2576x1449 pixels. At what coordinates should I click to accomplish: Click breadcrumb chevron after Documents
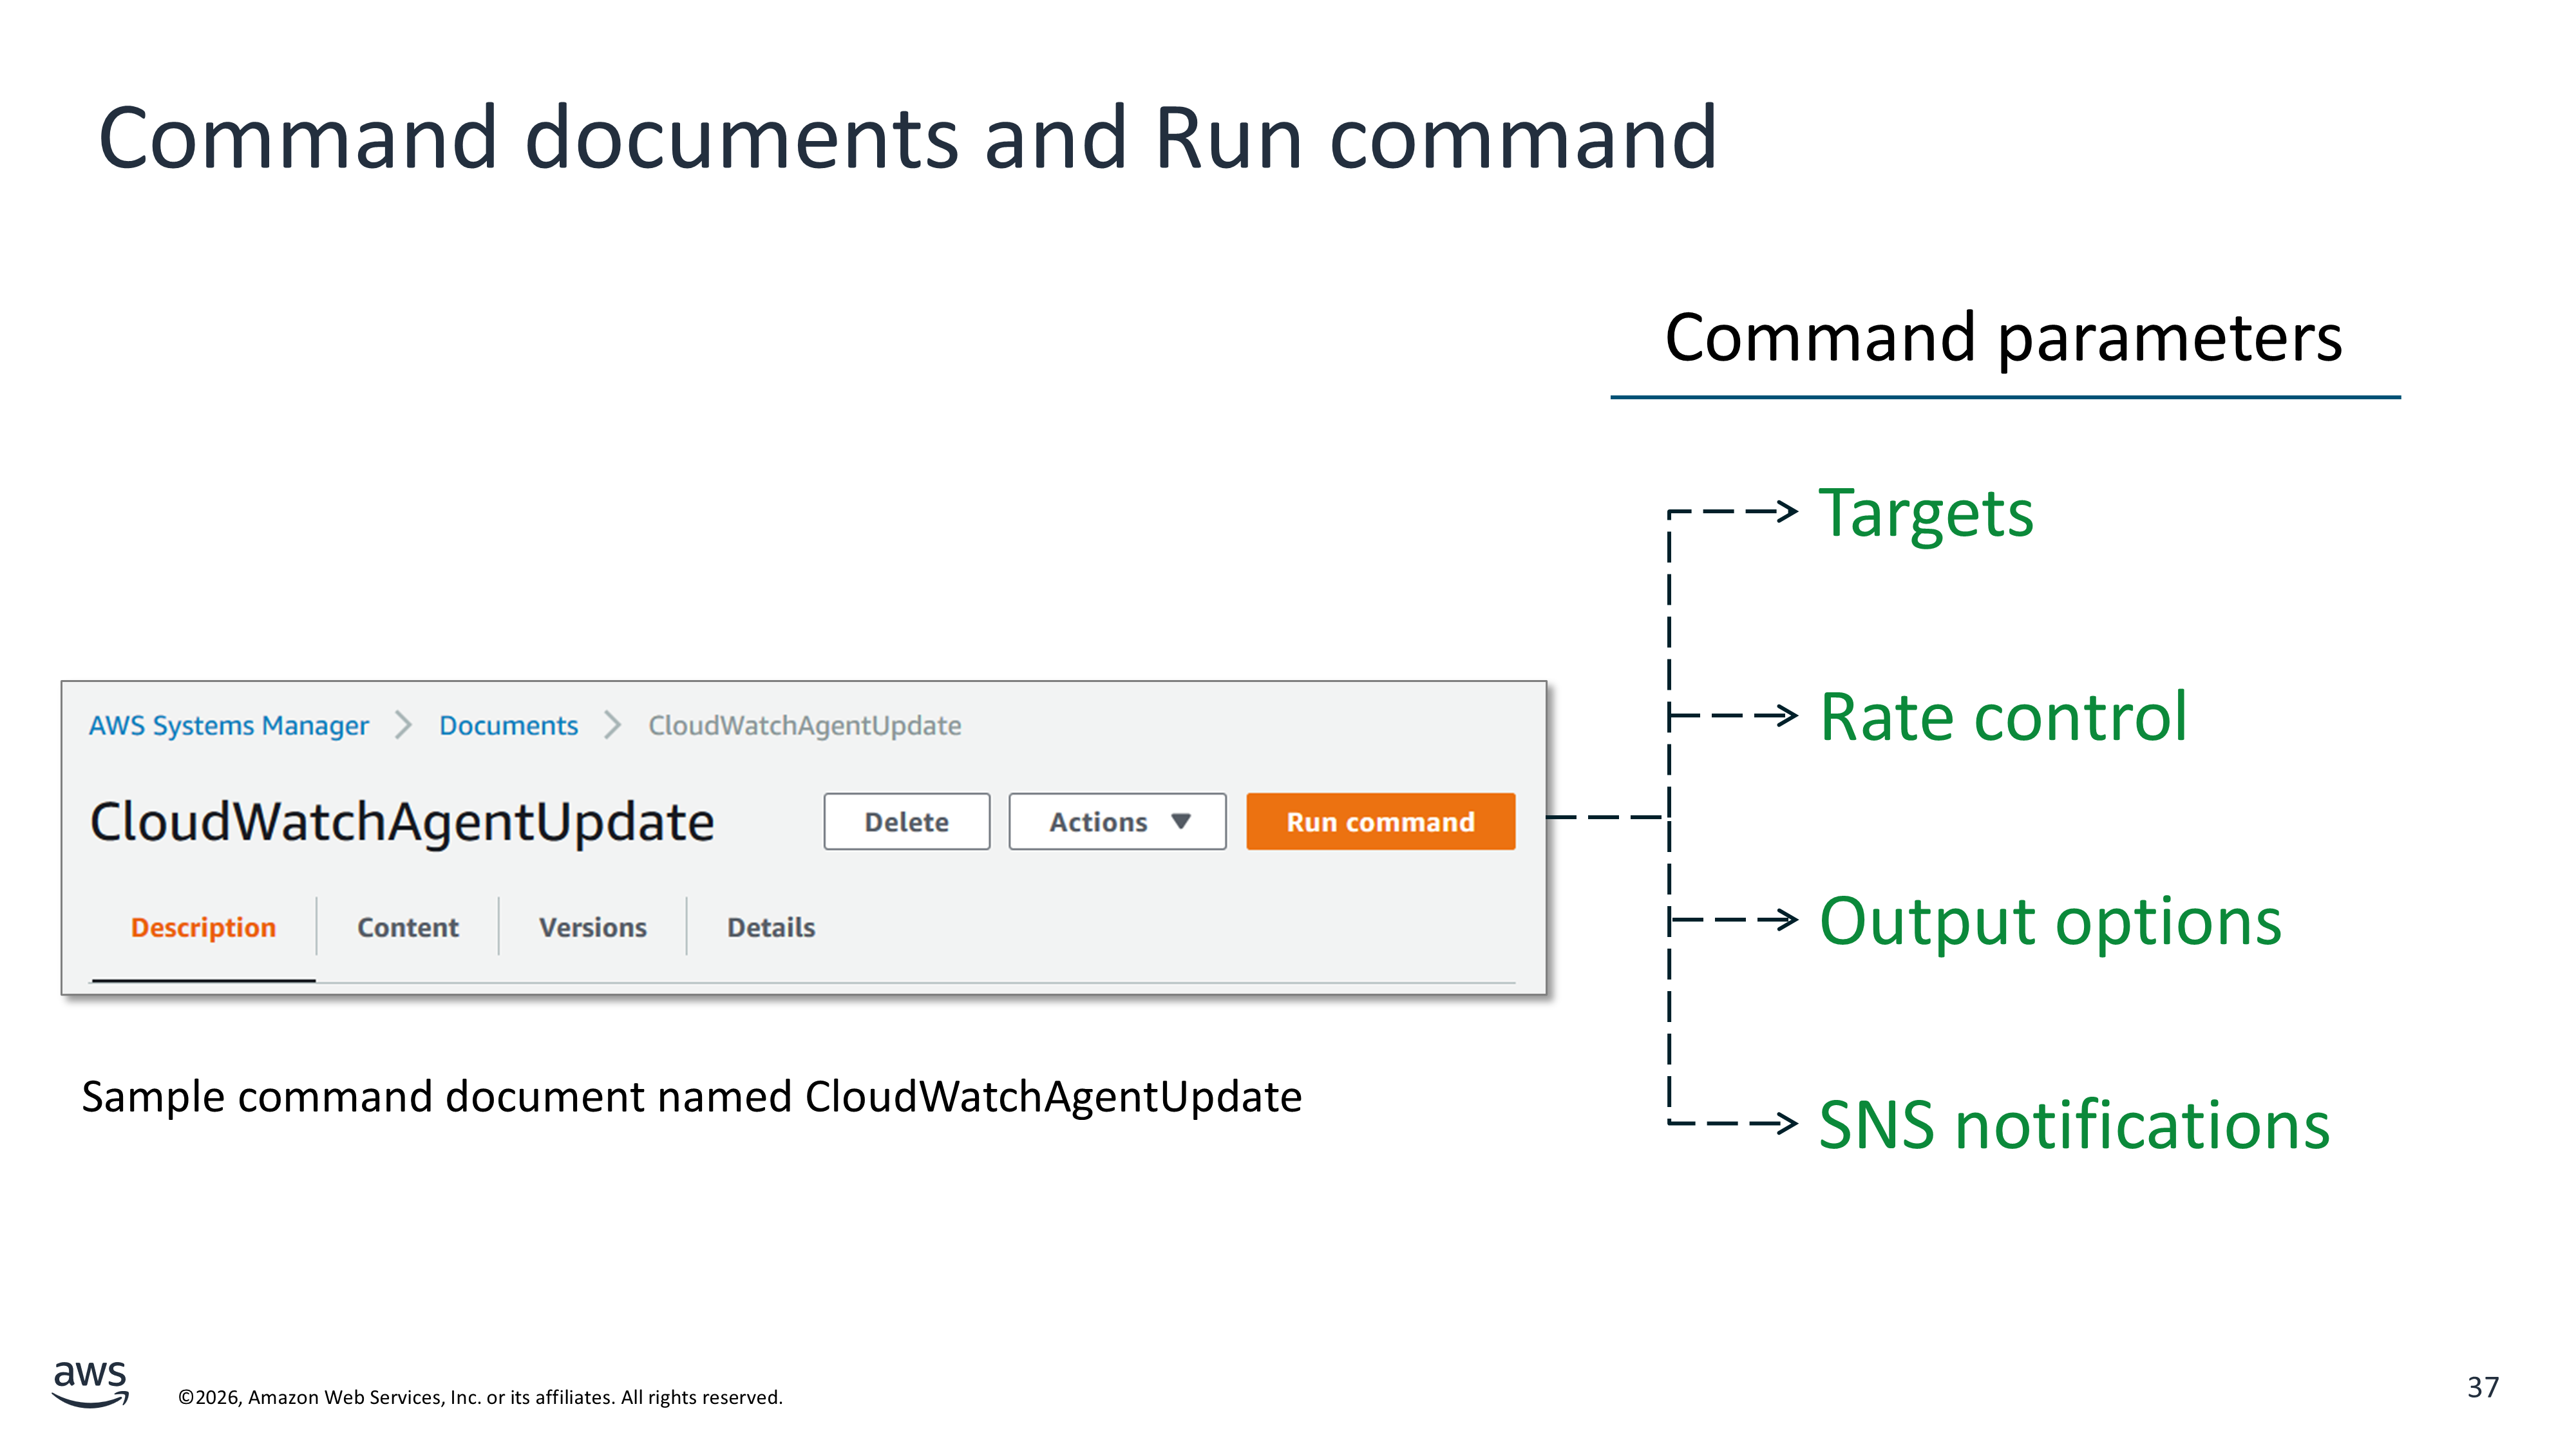(x=612, y=726)
